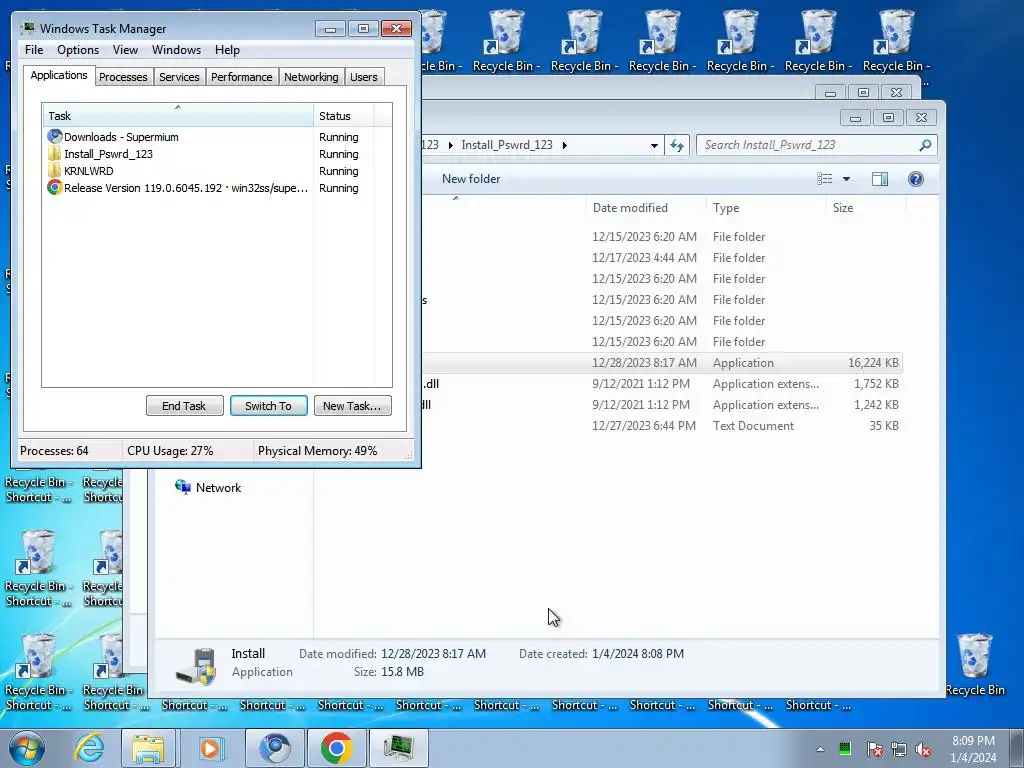Select the 1,242 KB Application extension file
Viewport: 1024px width, 768px height.
662,405
